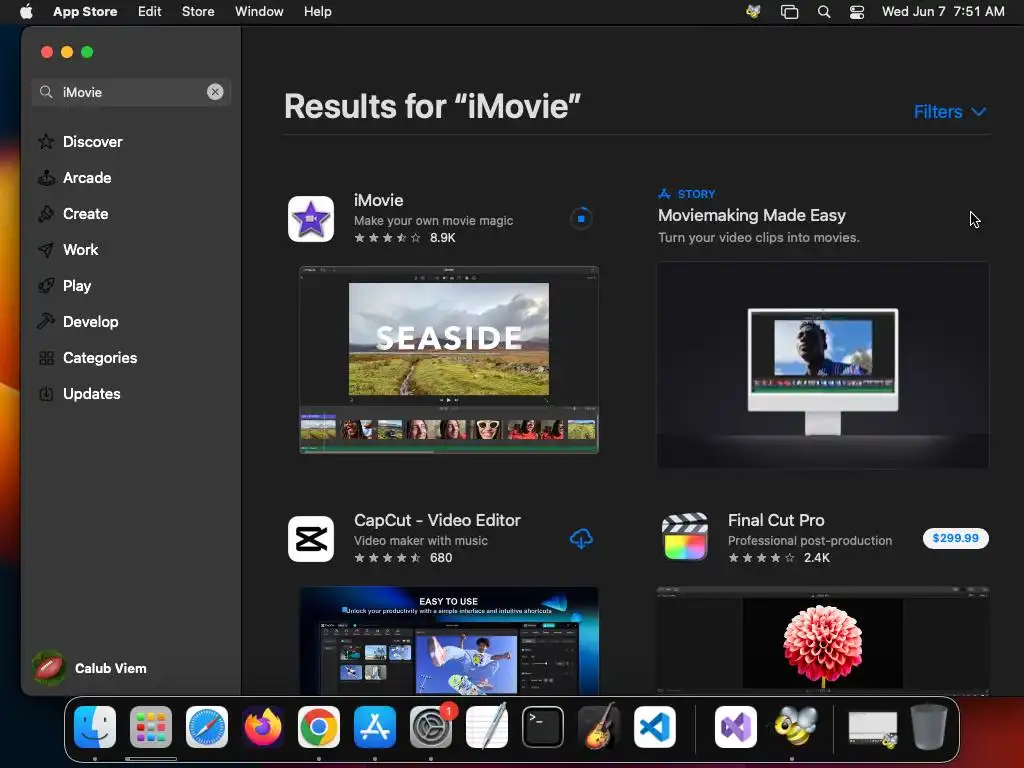Stop the iMovie download in progress

[581, 218]
